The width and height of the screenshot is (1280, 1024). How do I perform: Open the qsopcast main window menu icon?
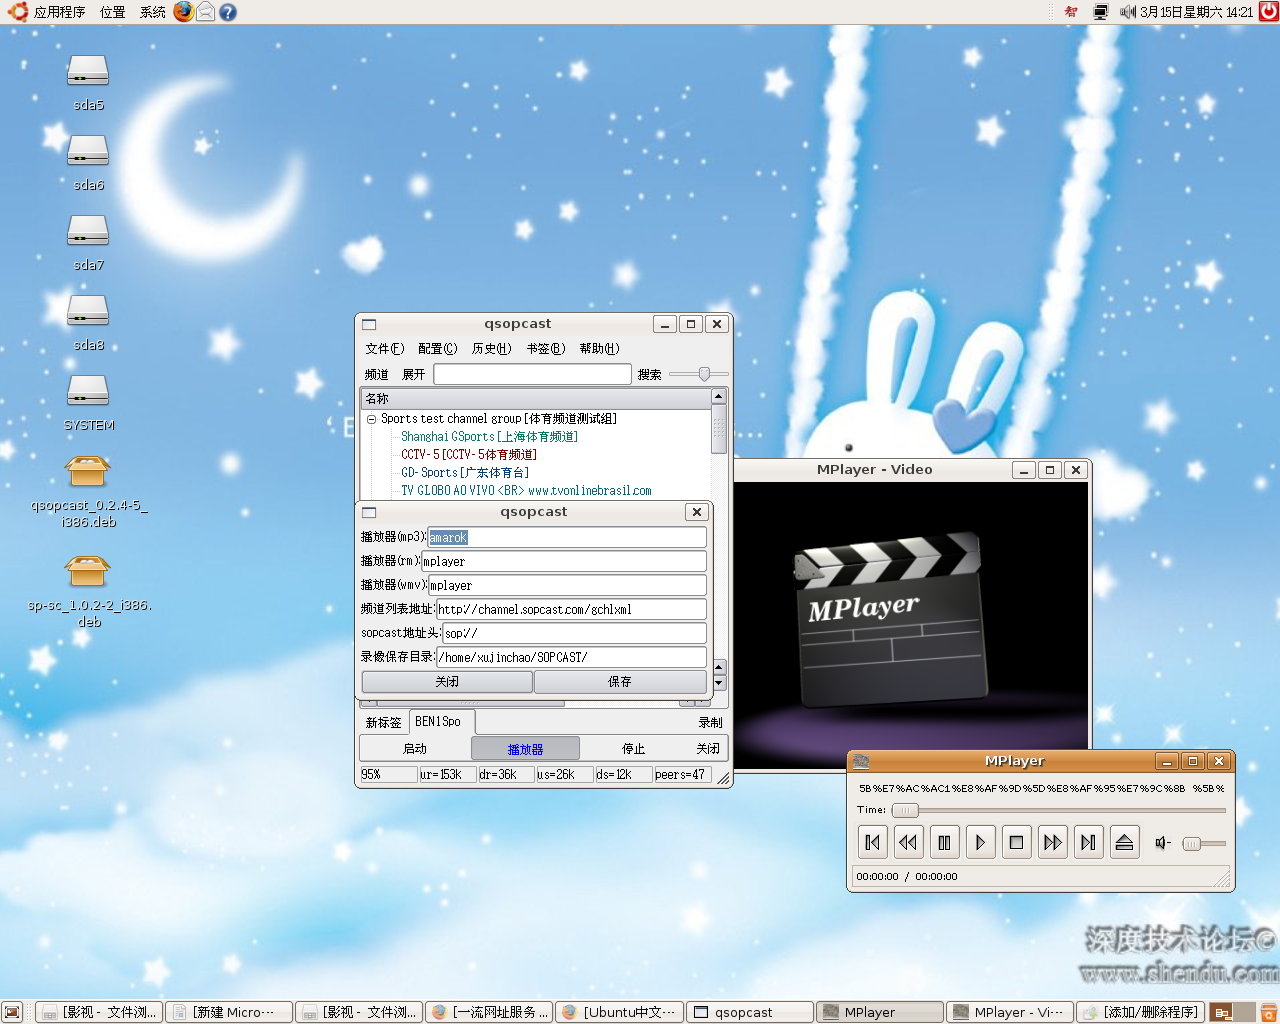pos(369,324)
